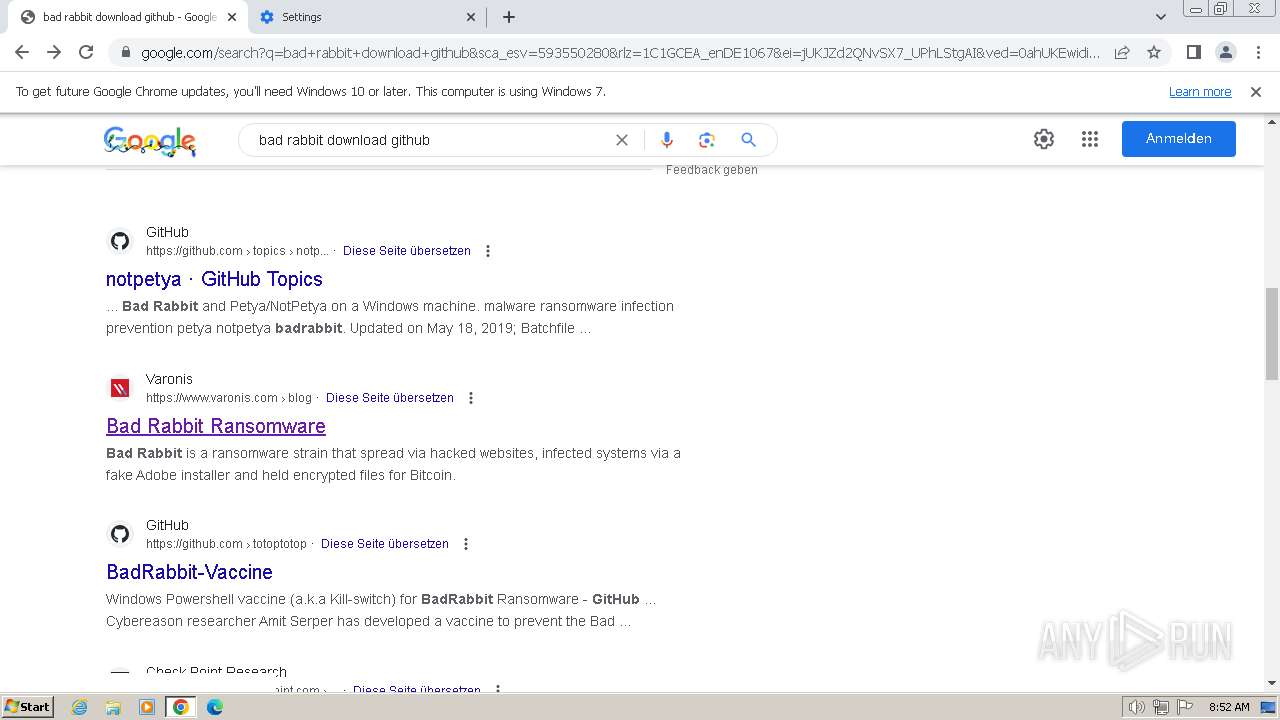Open Chrome side panel icon
Screen dimensions: 1280x720
[1194, 52]
